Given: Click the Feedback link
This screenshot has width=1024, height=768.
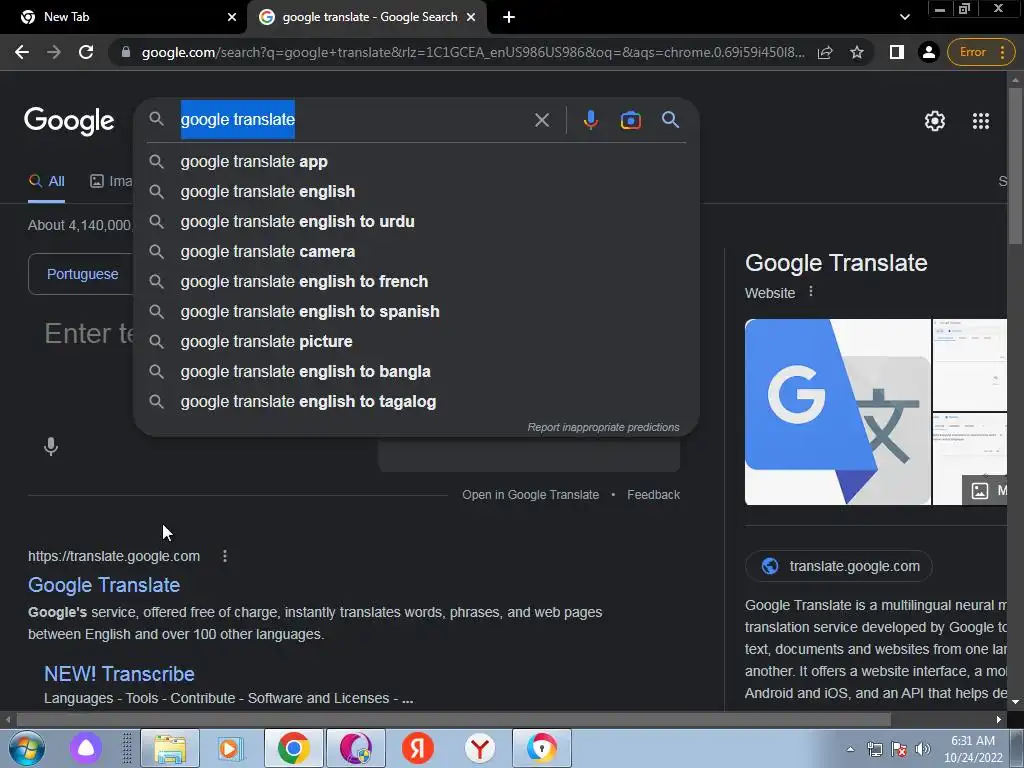Looking at the screenshot, I should [x=653, y=495].
